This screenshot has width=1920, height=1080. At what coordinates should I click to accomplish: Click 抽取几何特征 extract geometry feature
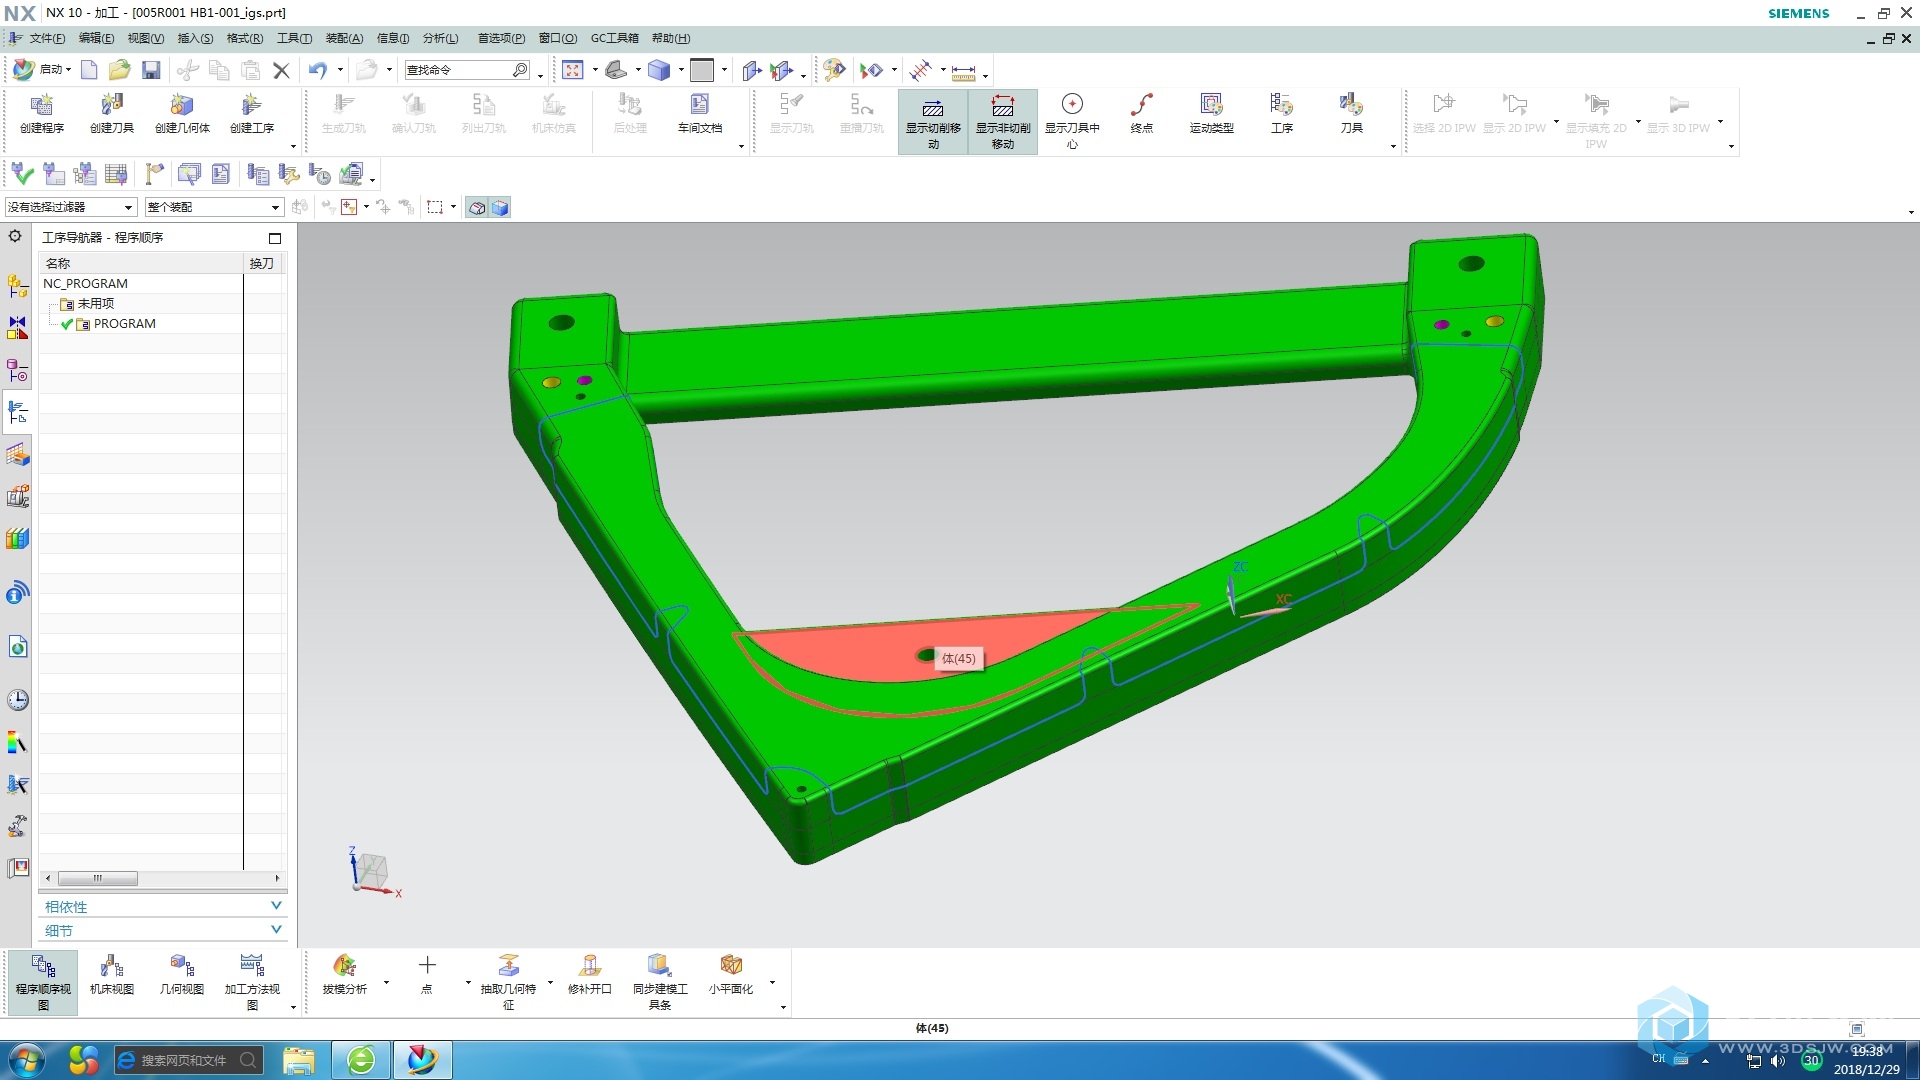(508, 981)
